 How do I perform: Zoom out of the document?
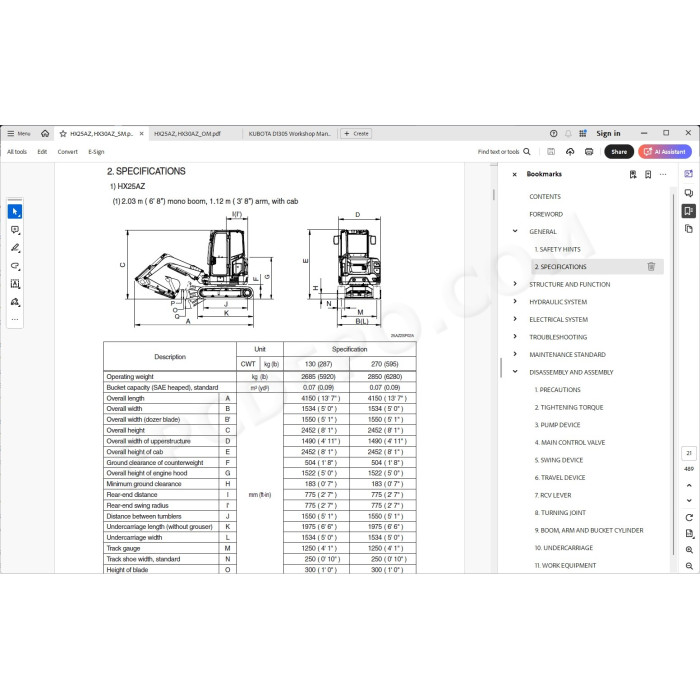pyautogui.click(x=689, y=566)
